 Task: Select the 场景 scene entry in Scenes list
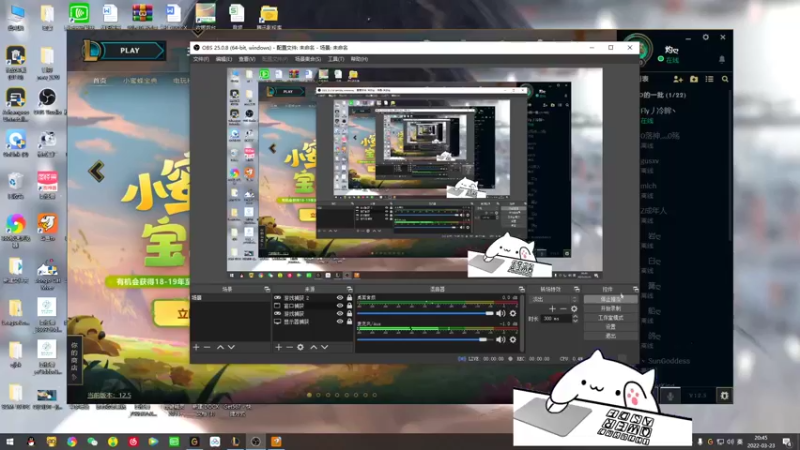[230, 297]
